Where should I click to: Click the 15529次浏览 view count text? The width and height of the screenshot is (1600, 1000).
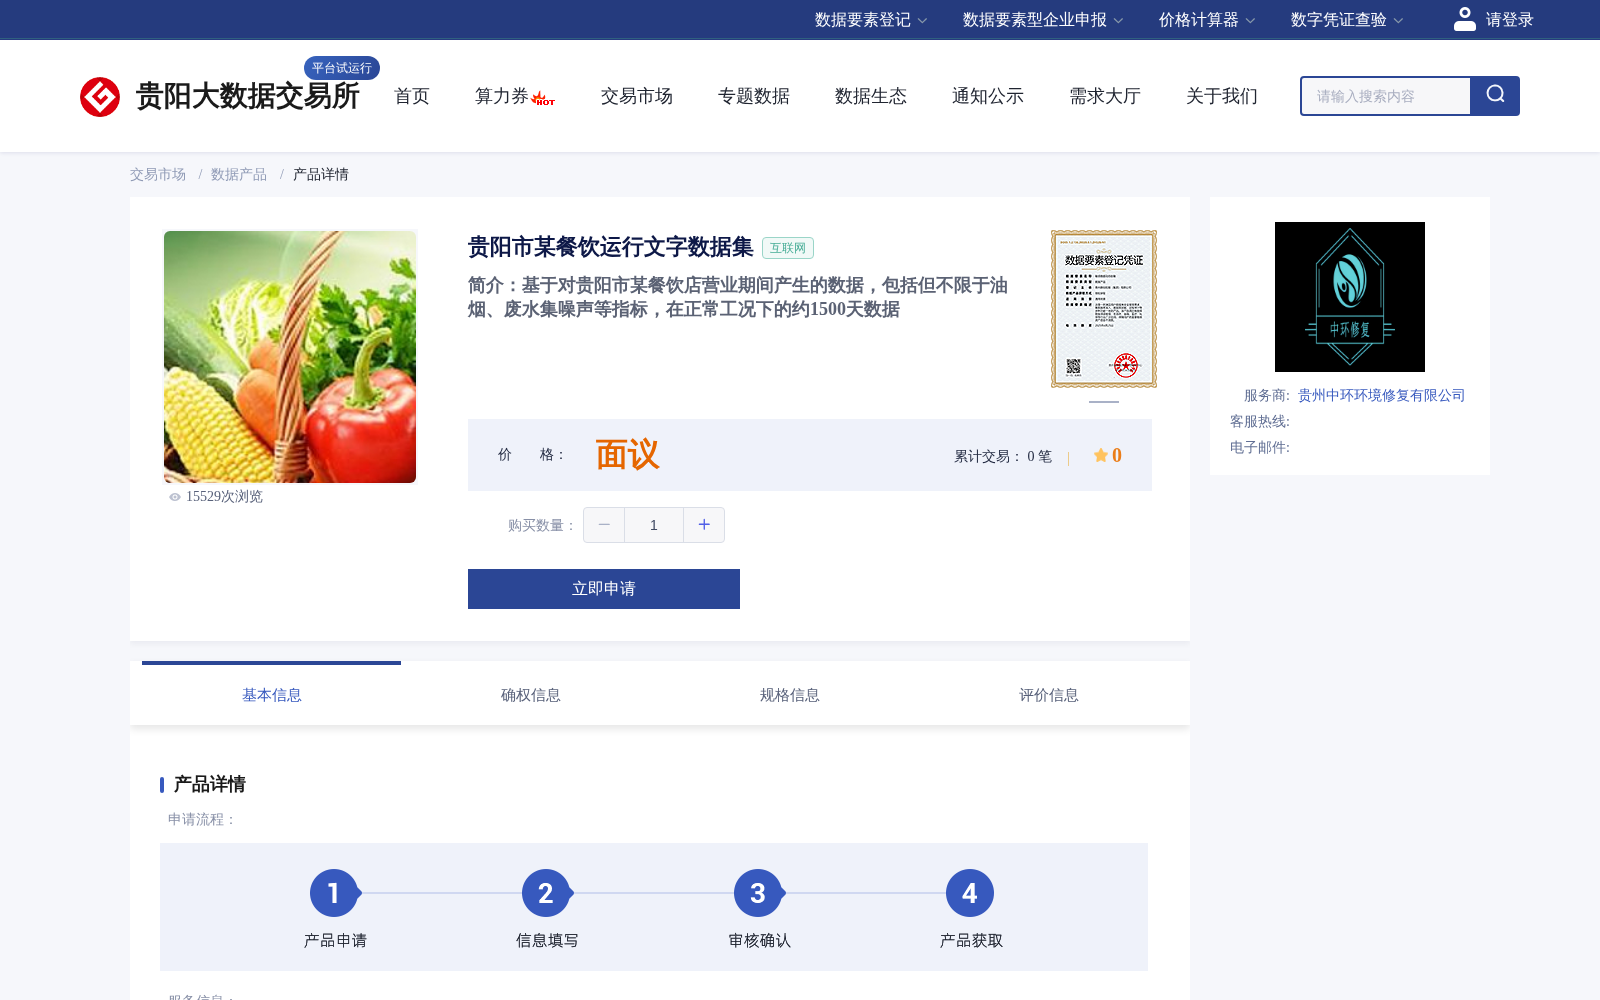coord(224,497)
